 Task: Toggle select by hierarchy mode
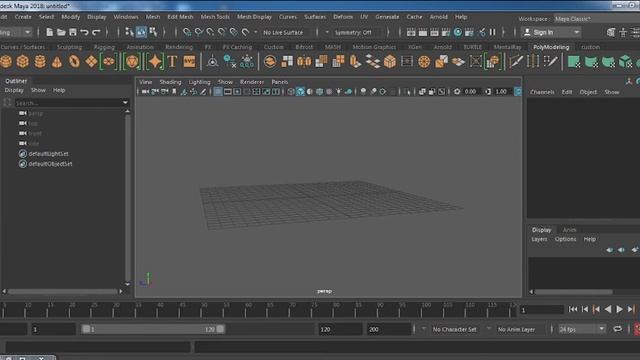(x=129, y=32)
